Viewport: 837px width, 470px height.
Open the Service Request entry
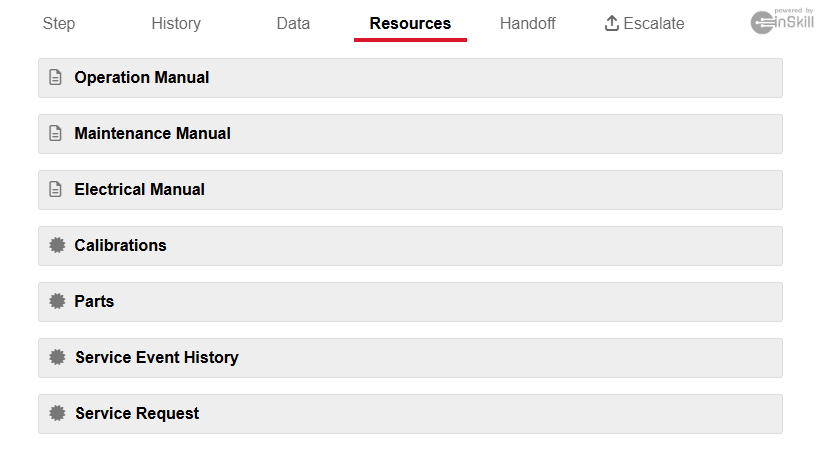pyautogui.click(x=410, y=414)
